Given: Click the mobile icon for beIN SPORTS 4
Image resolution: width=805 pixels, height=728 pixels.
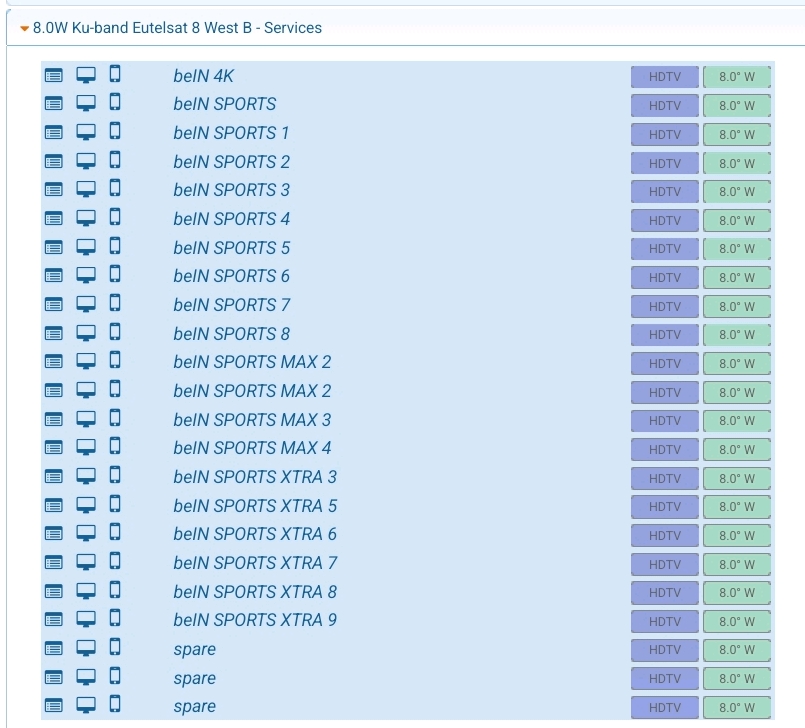Looking at the screenshot, I should (115, 218).
